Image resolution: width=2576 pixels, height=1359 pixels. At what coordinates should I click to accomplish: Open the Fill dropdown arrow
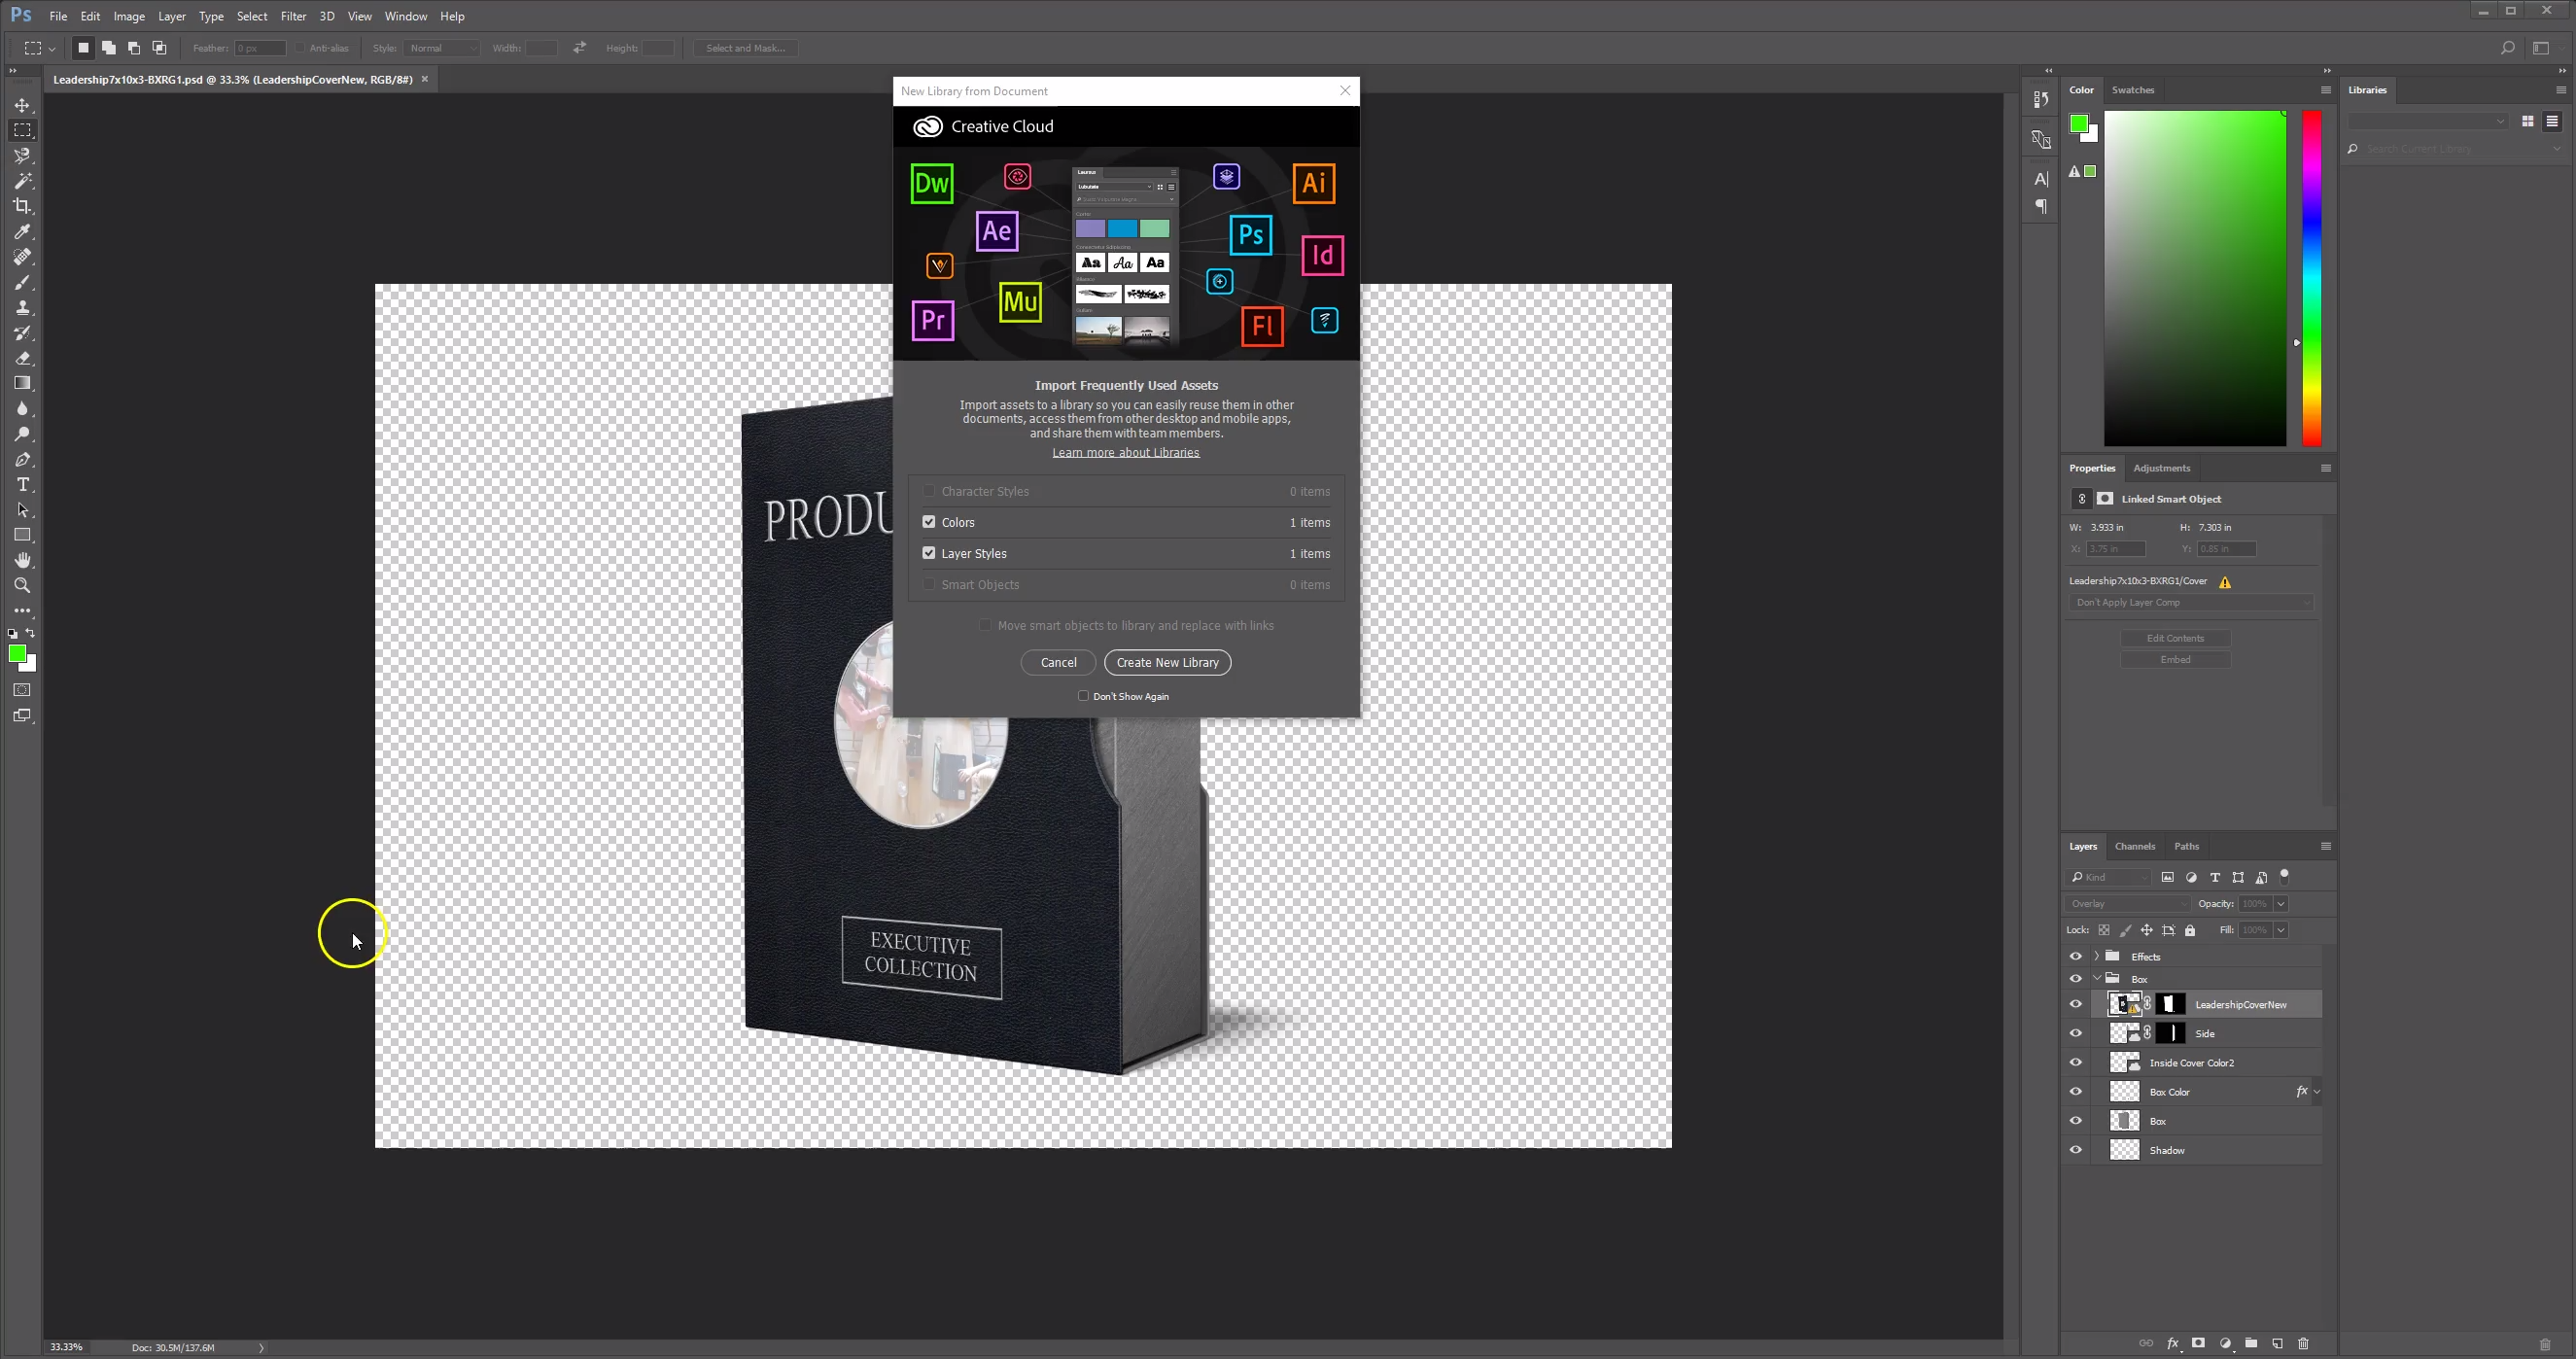pos(2280,930)
